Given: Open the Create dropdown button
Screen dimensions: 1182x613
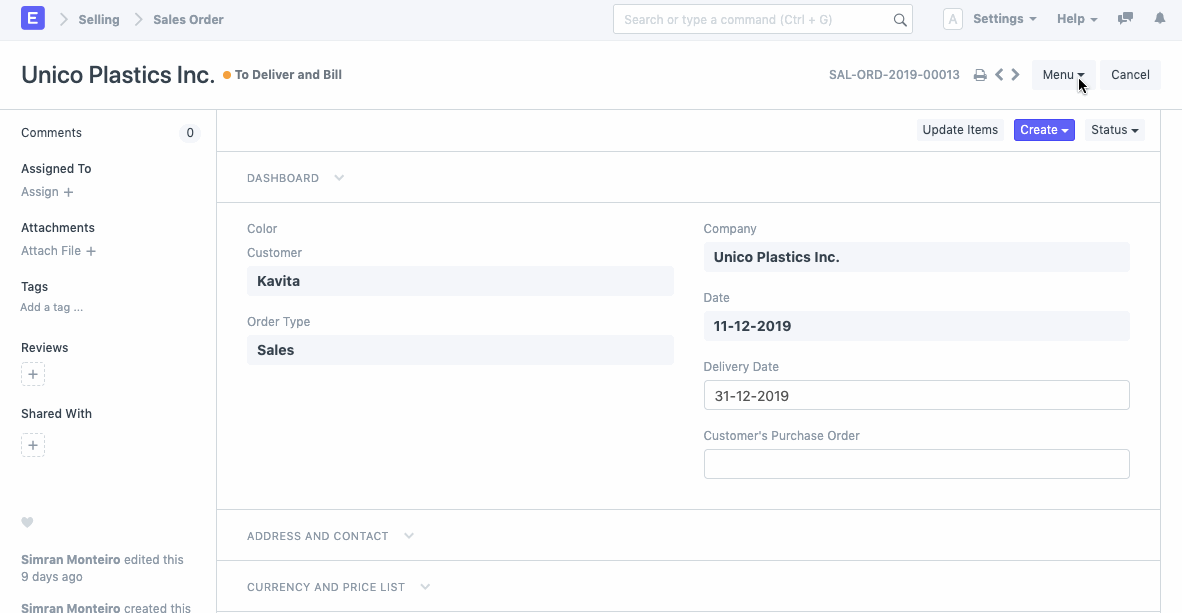Looking at the screenshot, I should (1044, 130).
